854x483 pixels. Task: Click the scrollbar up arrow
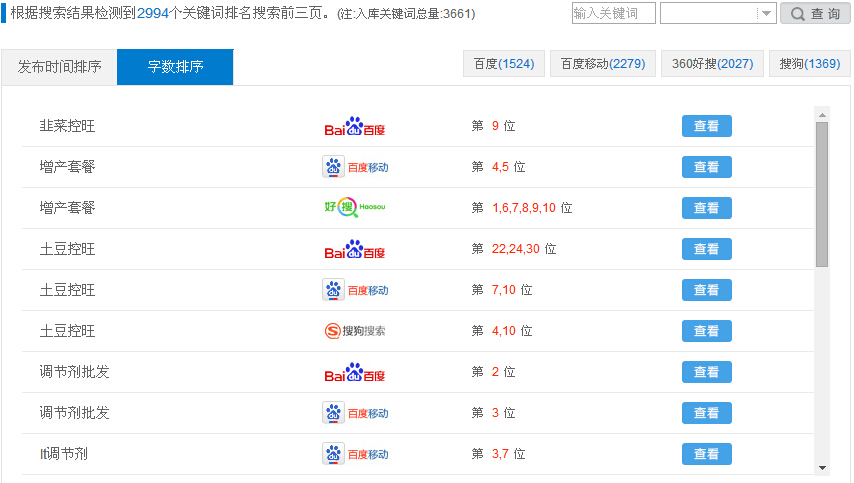822,115
